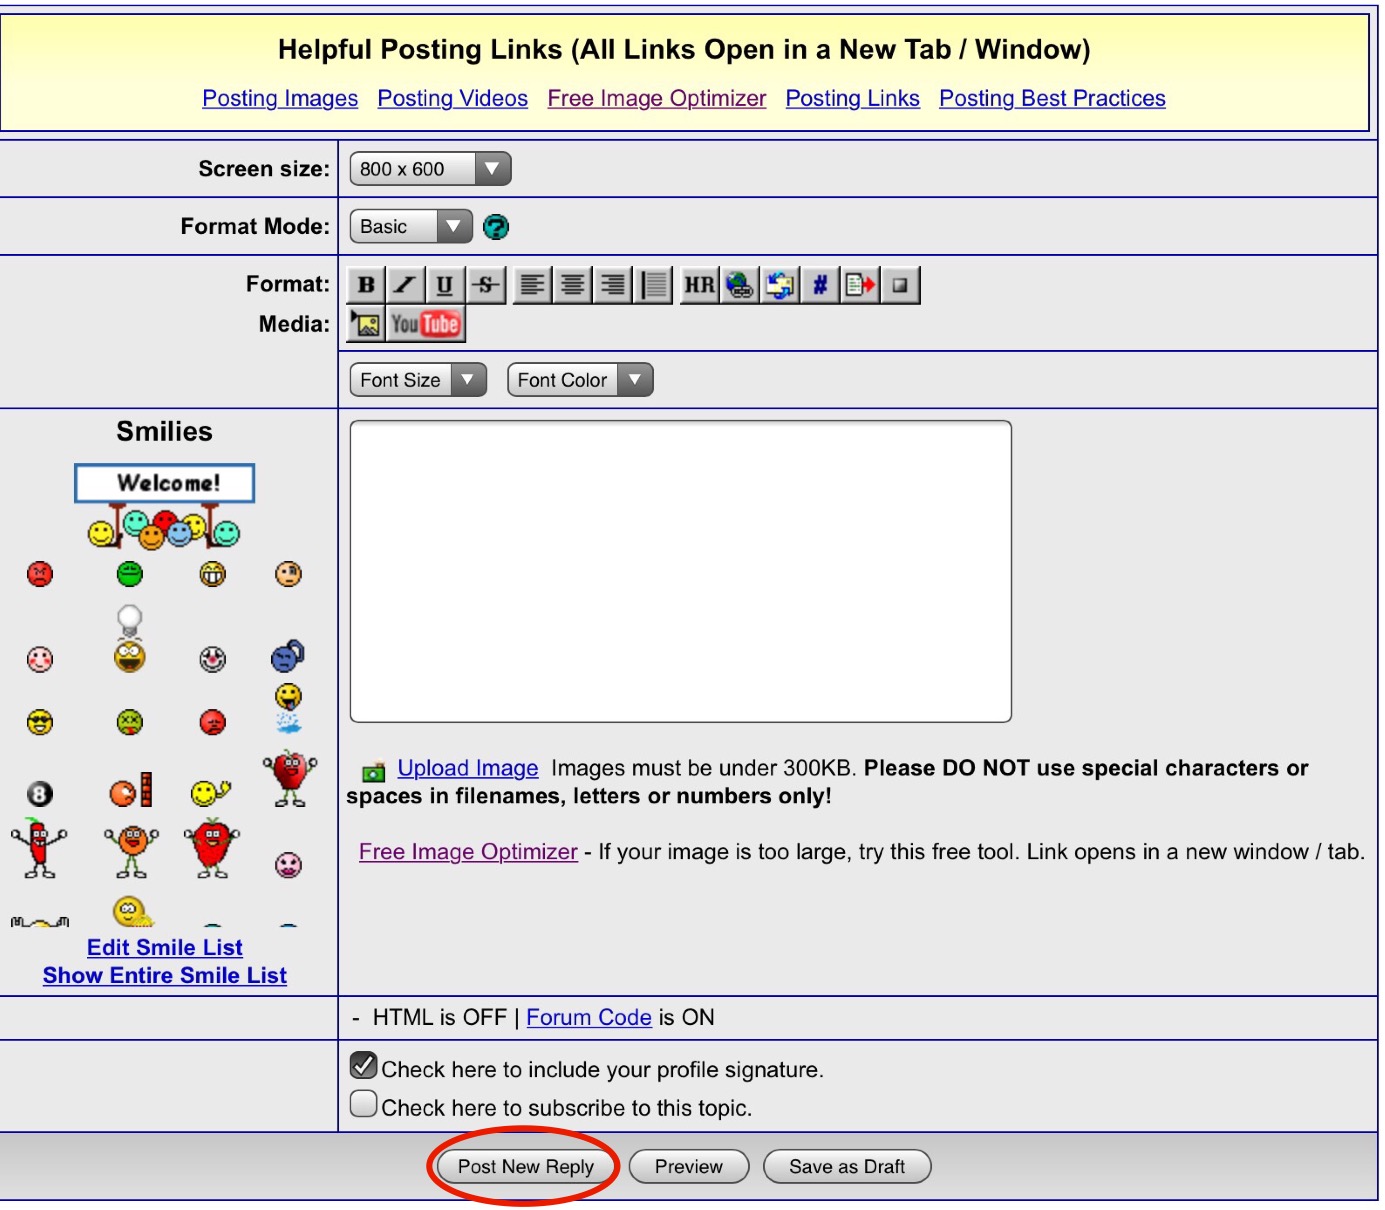Insert hyperlink with globe chain icon
This screenshot has width=1385, height=1210.
[x=740, y=285]
